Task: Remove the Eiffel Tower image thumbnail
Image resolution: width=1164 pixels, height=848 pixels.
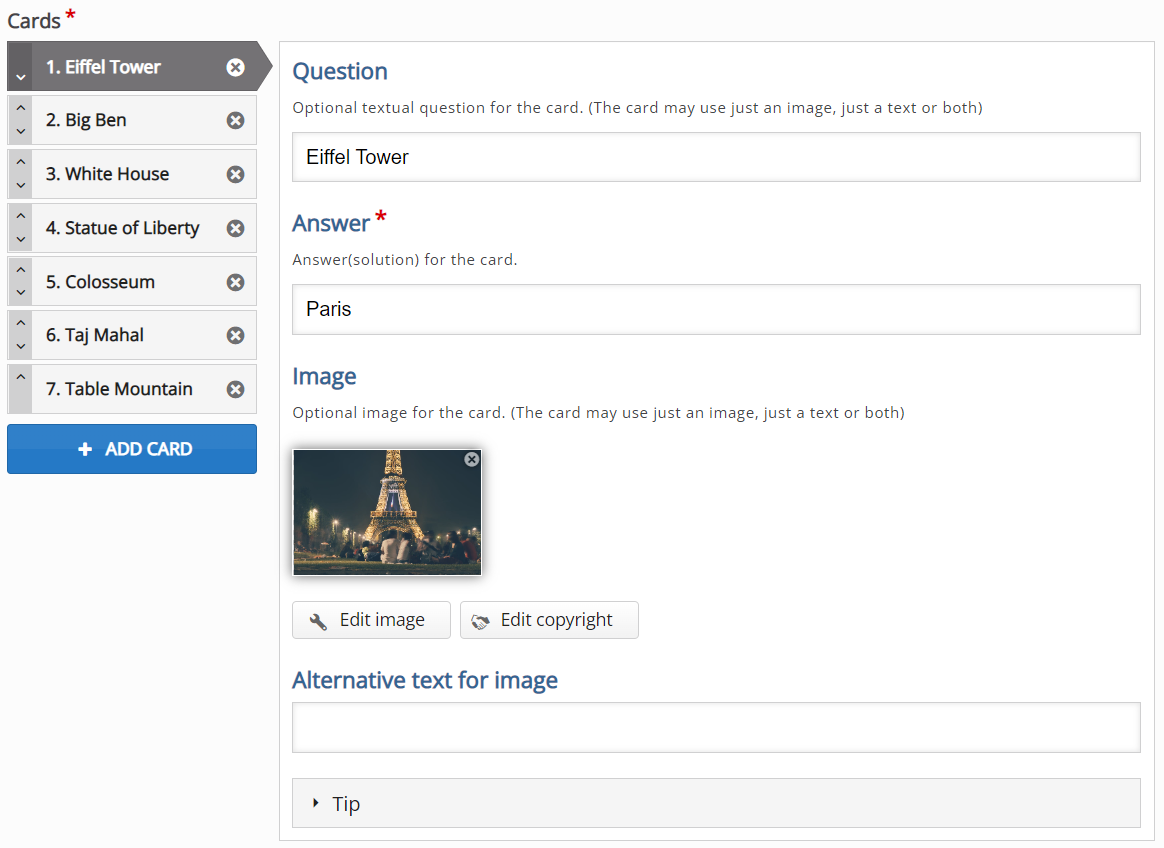Action: pyautogui.click(x=471, y=460)
